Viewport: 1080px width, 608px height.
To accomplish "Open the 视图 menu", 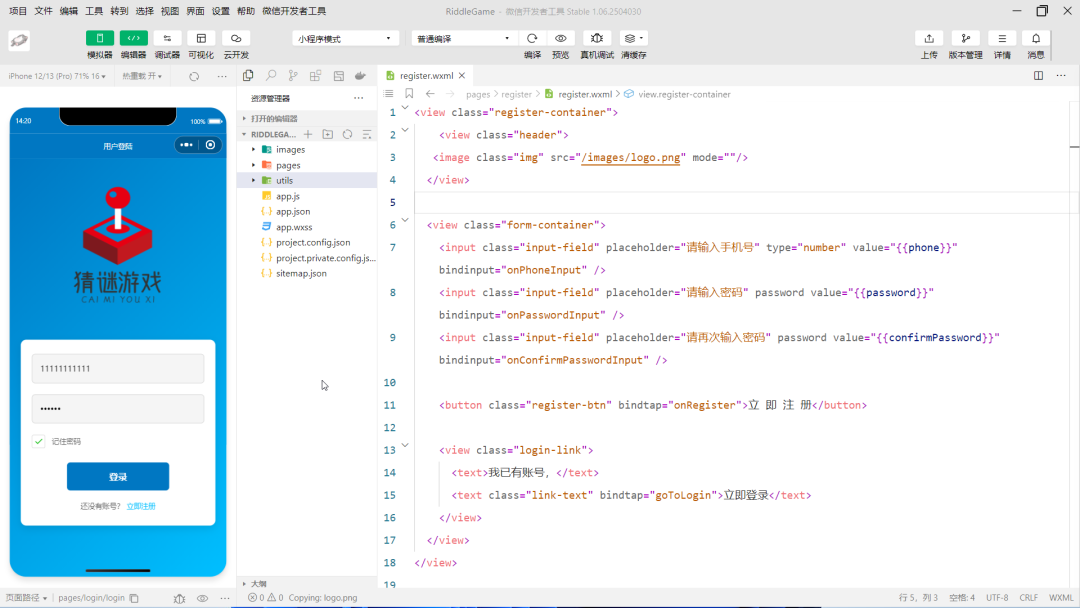I will coord(169,11).
